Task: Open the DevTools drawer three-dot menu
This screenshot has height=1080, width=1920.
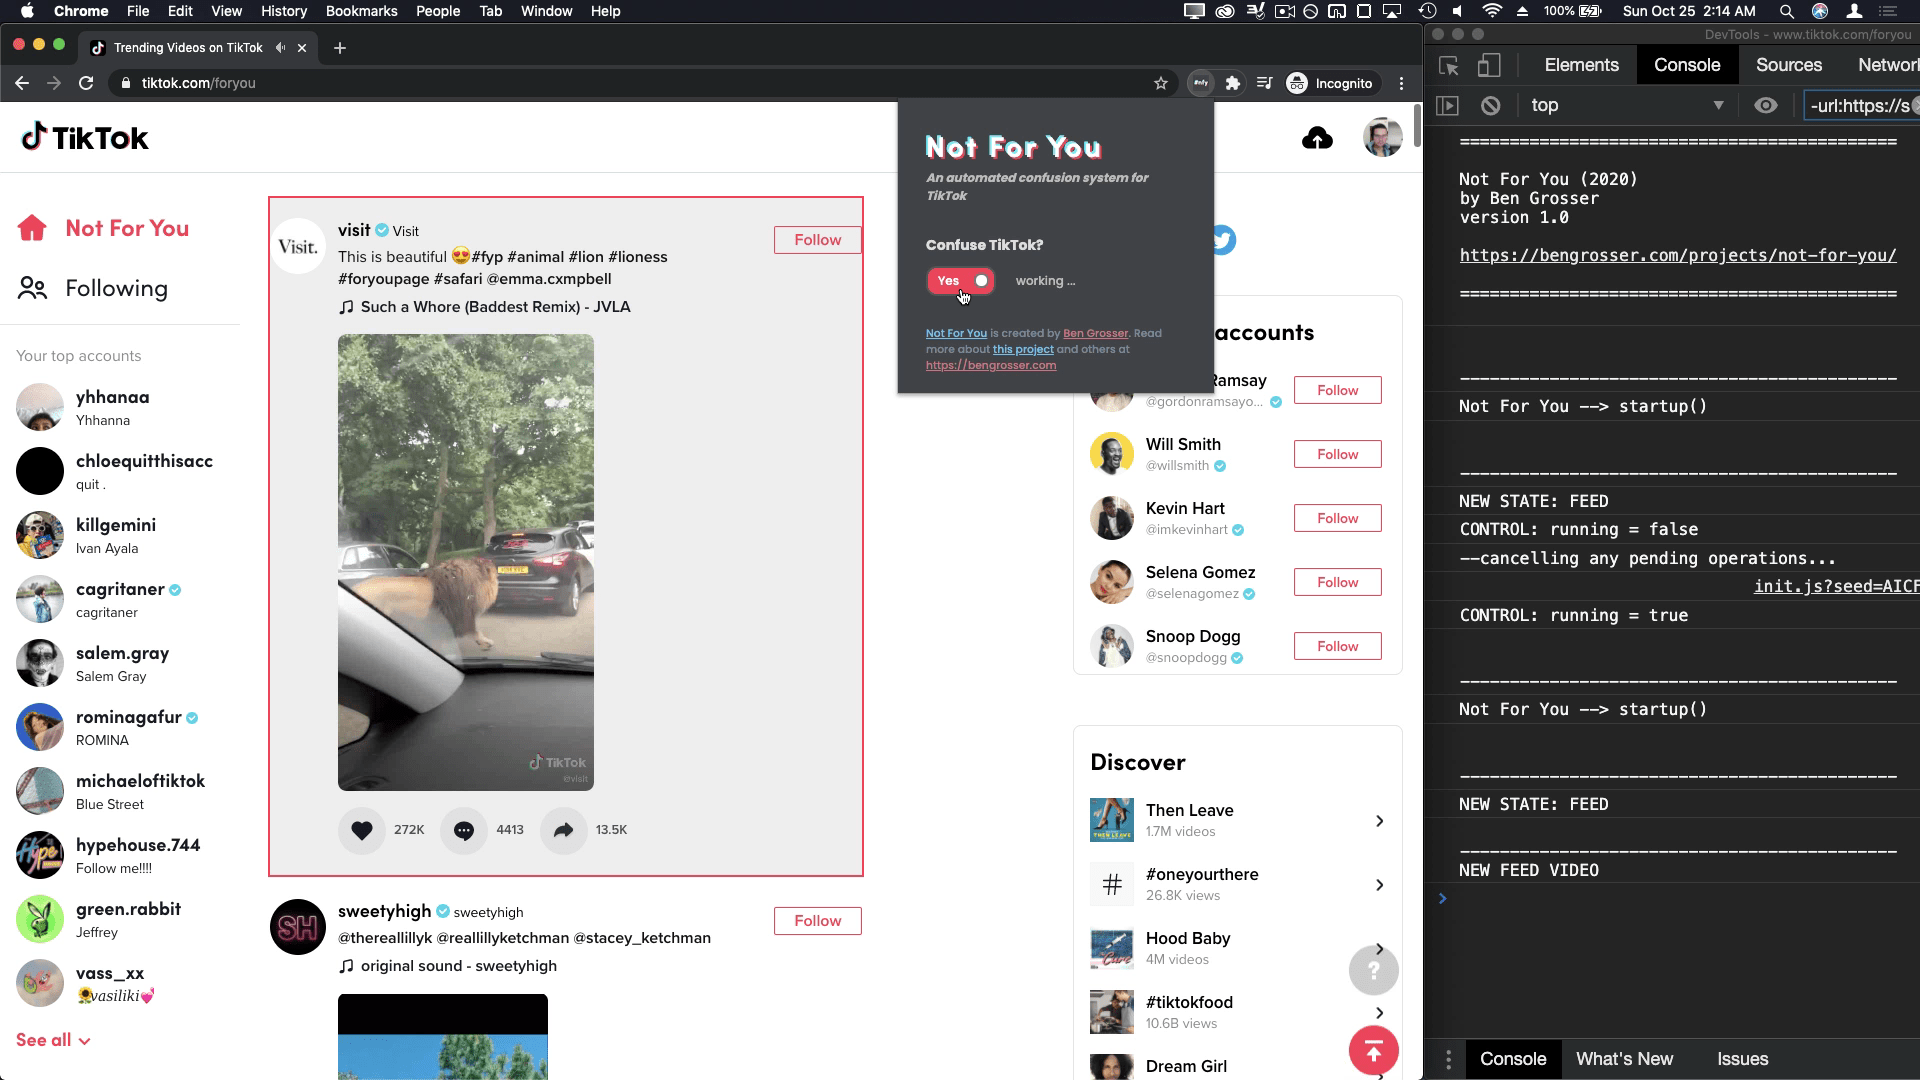Action: point(1447,1059)
